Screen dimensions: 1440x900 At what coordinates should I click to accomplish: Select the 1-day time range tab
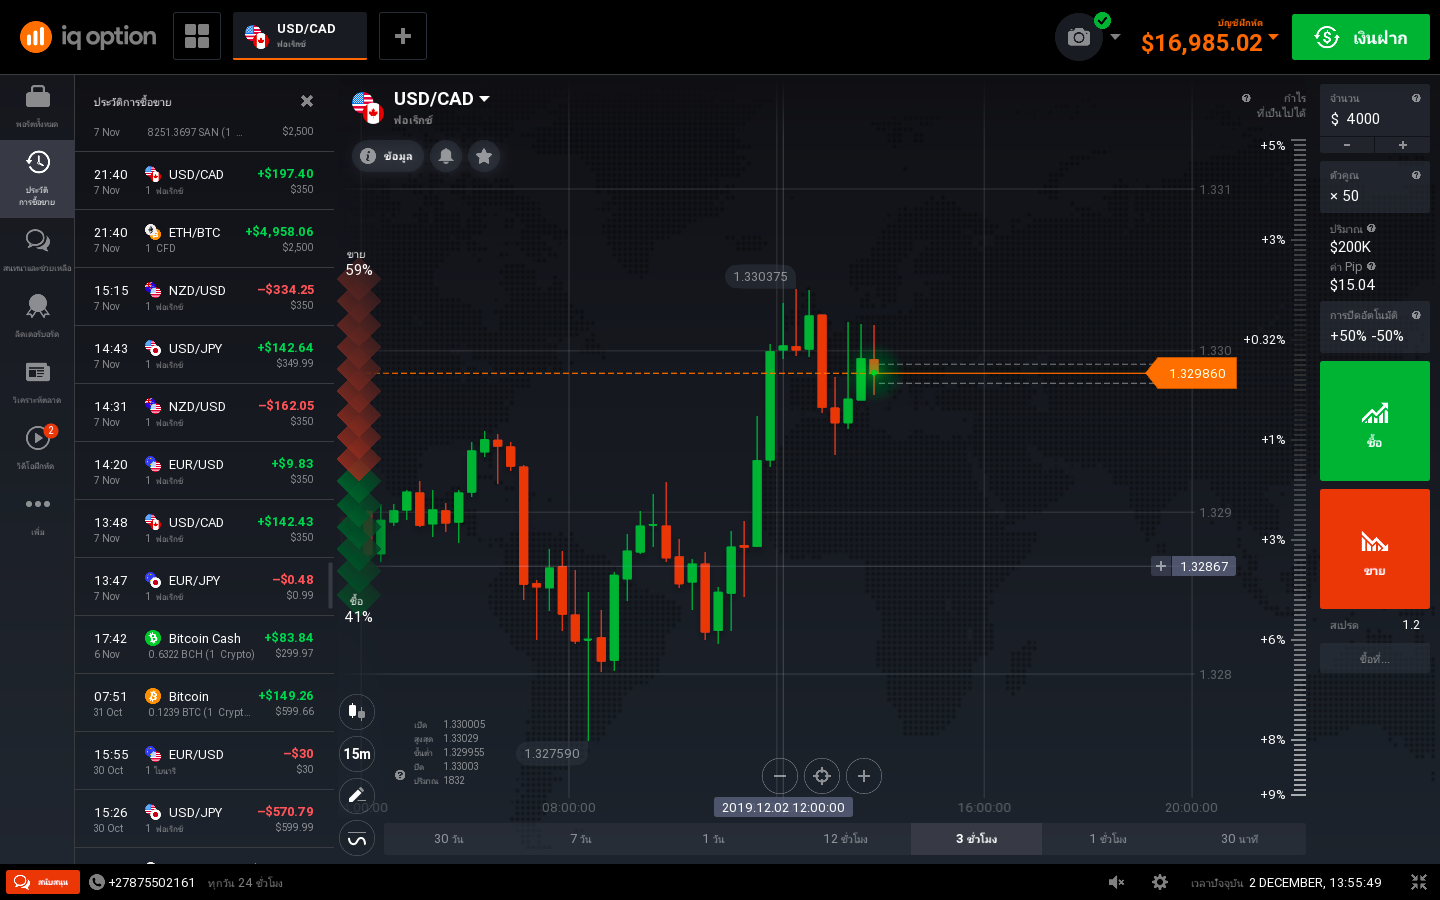(x=713, y=839)
